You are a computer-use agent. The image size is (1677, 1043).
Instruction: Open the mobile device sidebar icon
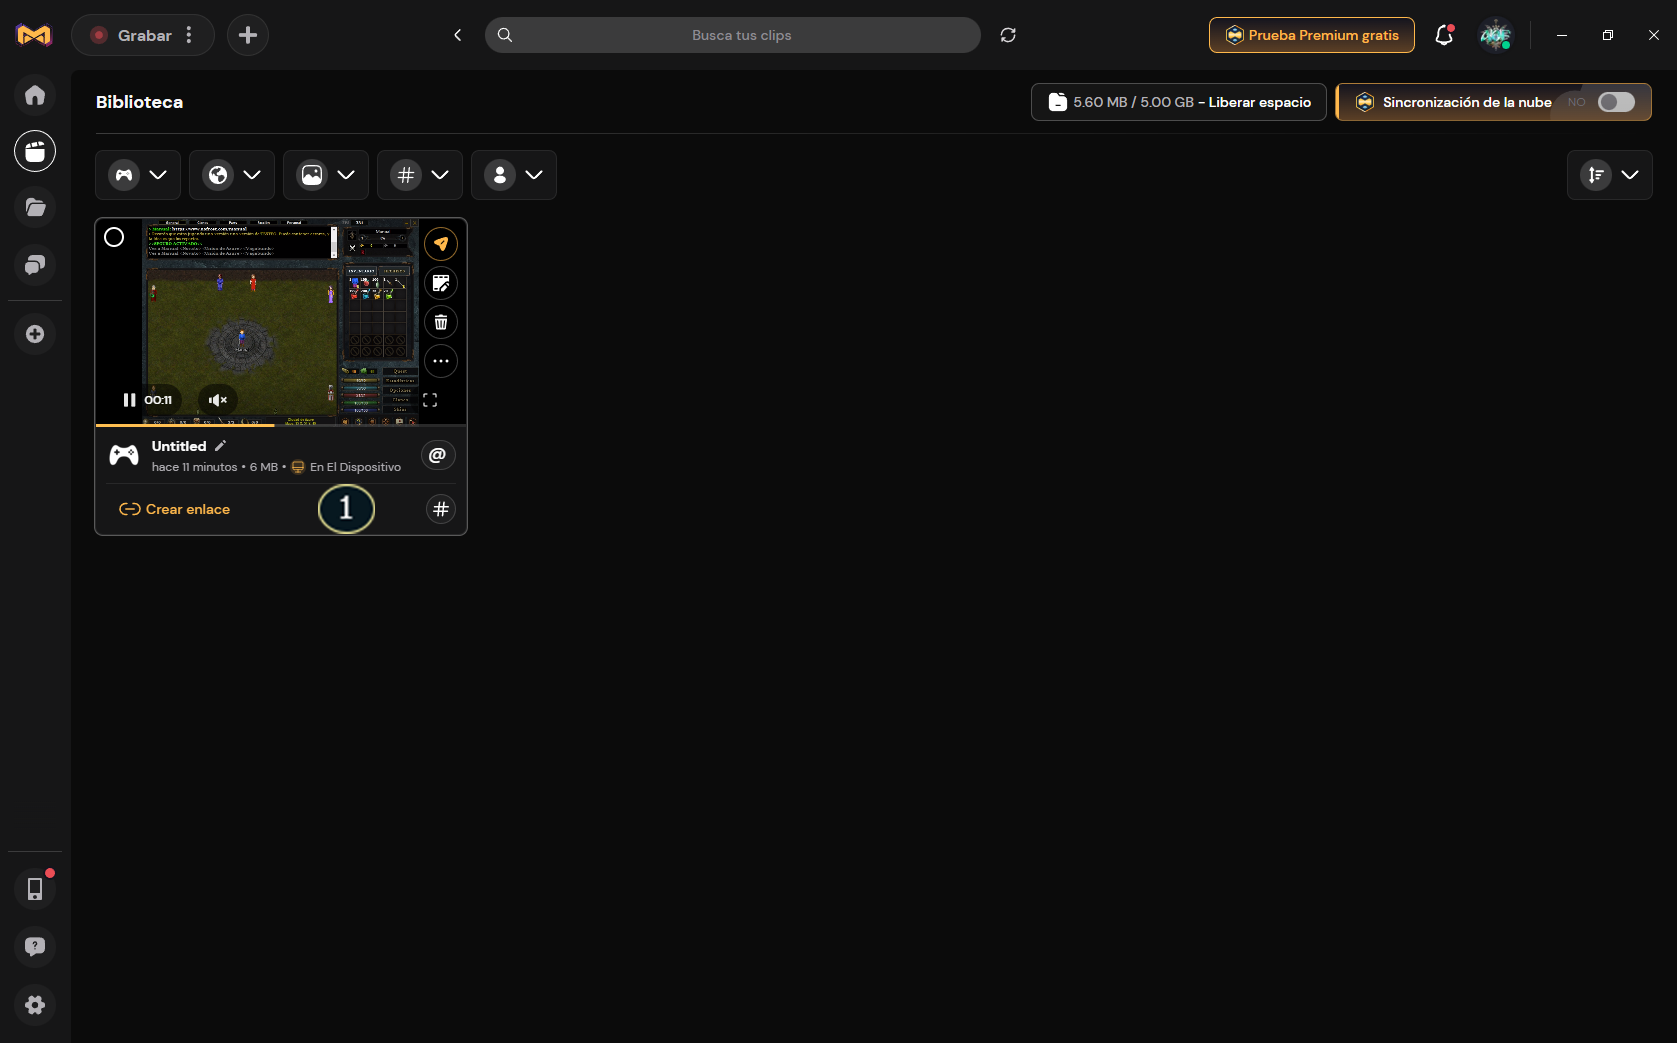point(35,889)
